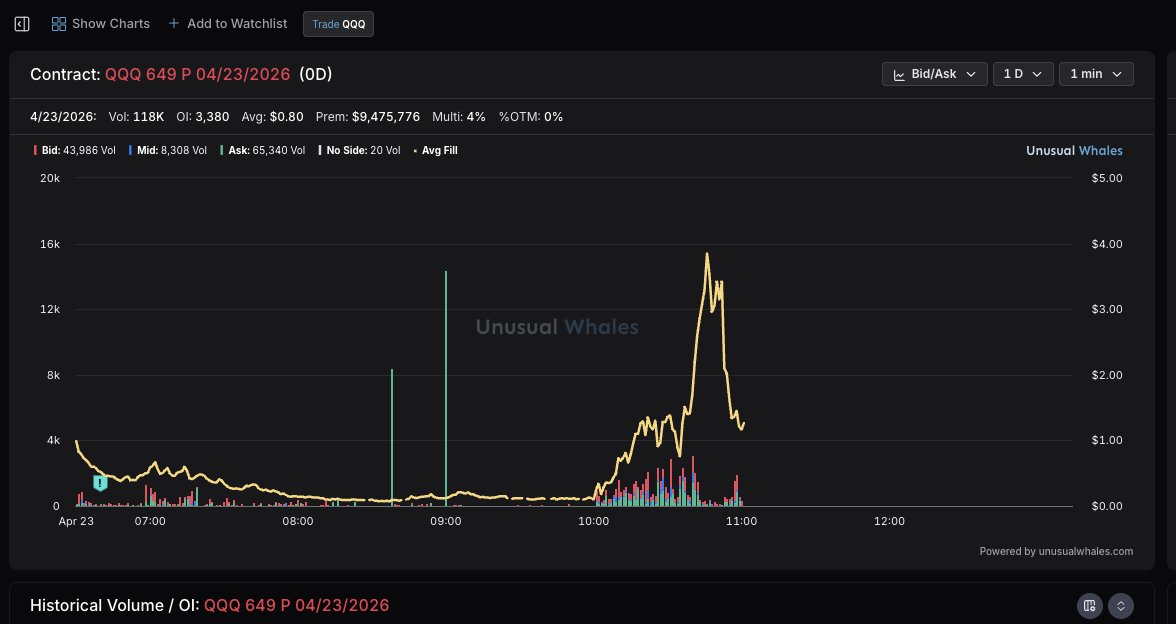Screen dimensions: 1176x624
Task: Click the OI: 3,380 stat
Action: [x=202, y=116]
